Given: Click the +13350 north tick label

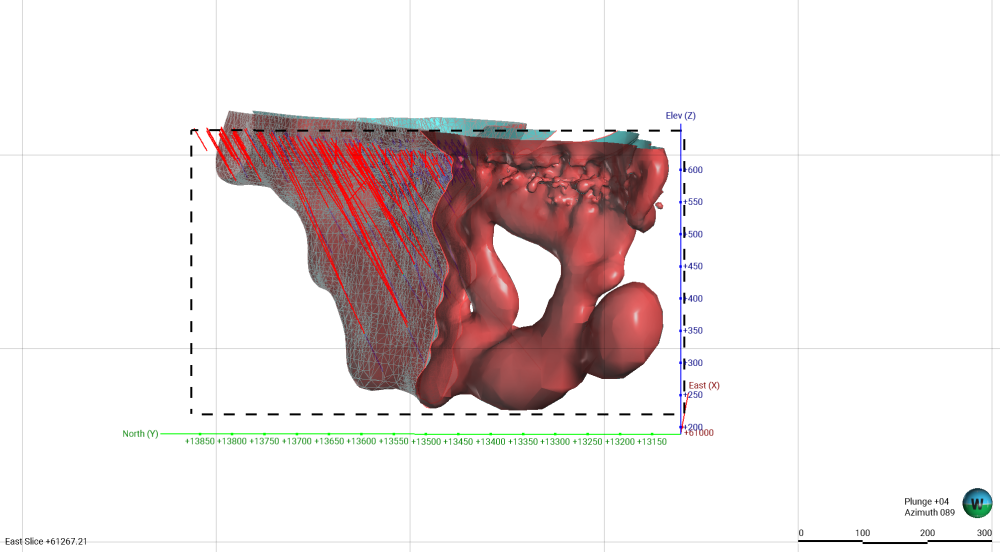Looking at the screenshot, I should (x=523, y=442).
